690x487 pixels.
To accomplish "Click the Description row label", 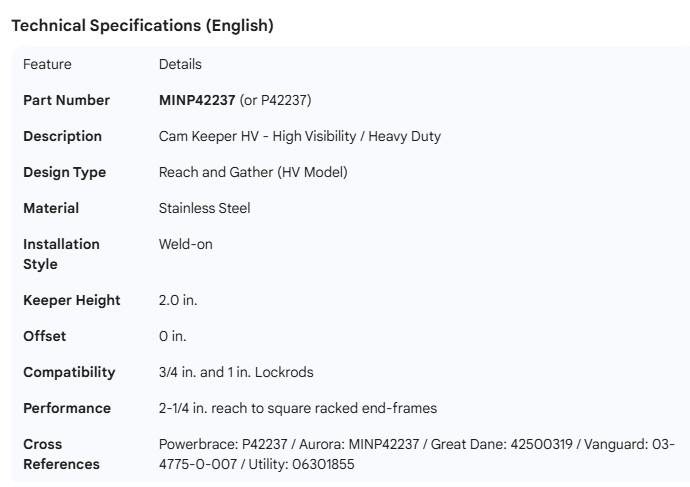I will coord(62,136).
